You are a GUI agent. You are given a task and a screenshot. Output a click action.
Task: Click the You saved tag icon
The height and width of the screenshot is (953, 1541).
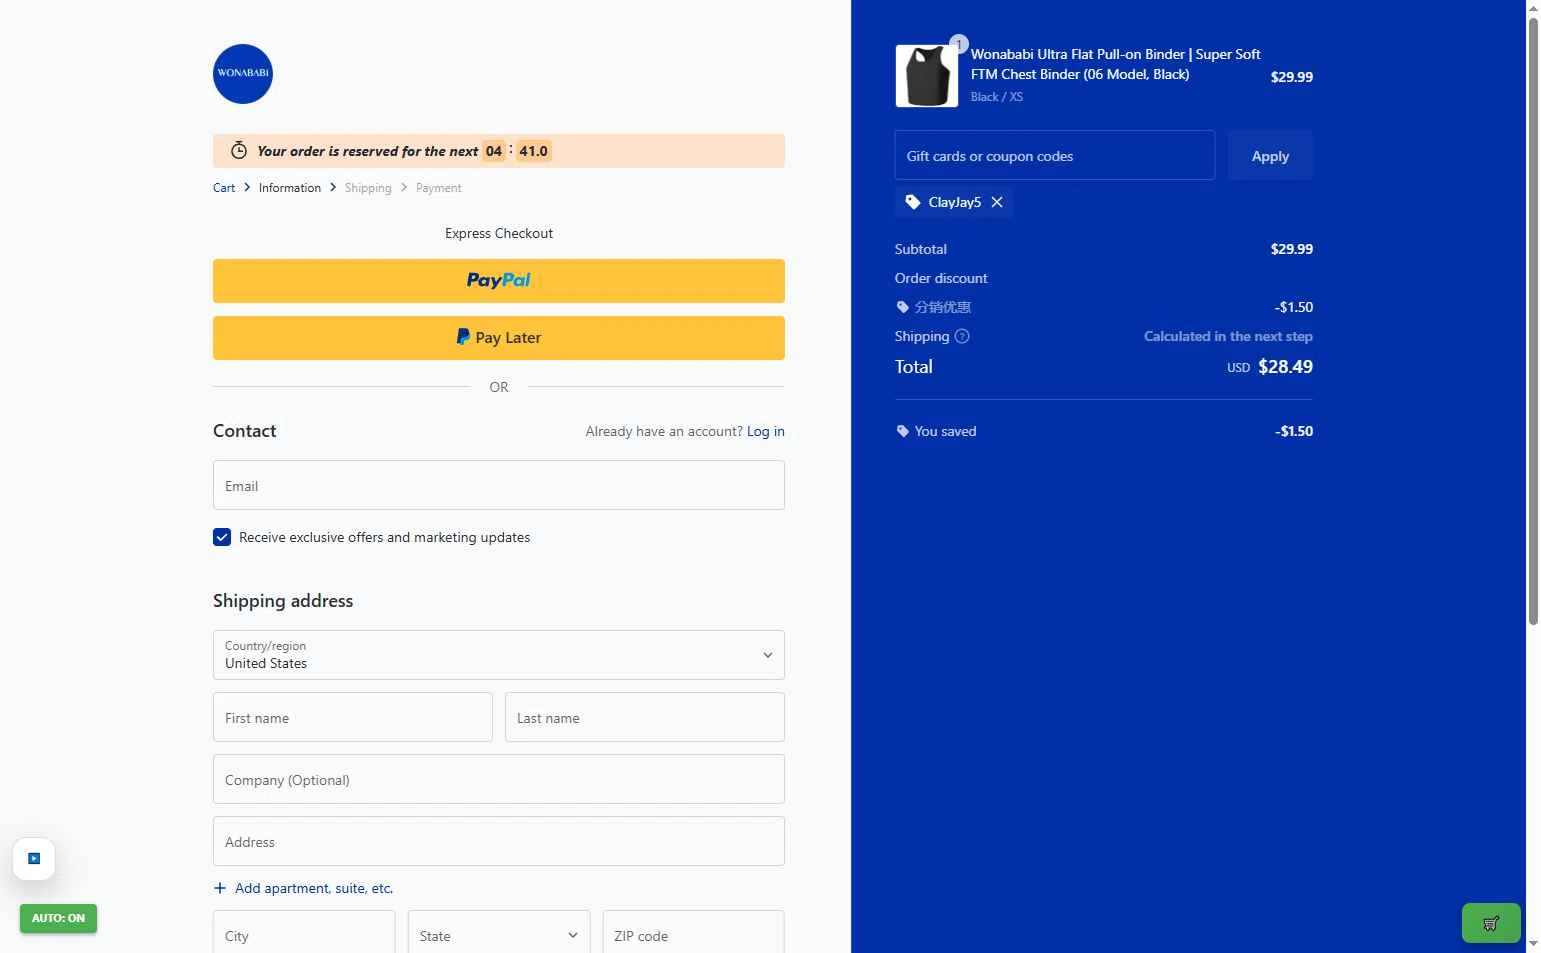pyautogui.click(x=903, y=431)
